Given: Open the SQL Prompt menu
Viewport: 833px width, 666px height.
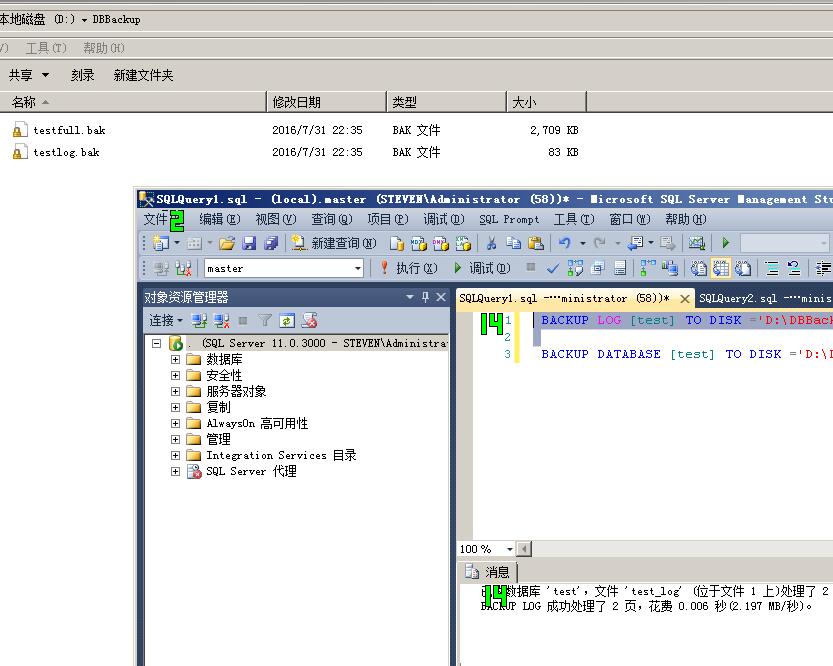Looking at the screenshot, I should [509, 219].
